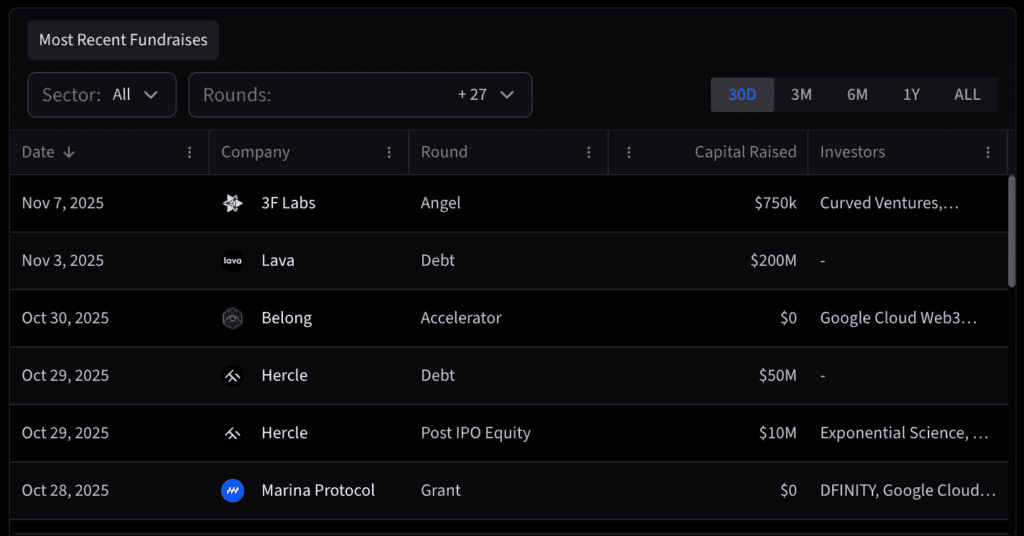The width and height of the screenshot is (1024, 536).
Task: Open the Date column options menu icon
Action: 190,152
